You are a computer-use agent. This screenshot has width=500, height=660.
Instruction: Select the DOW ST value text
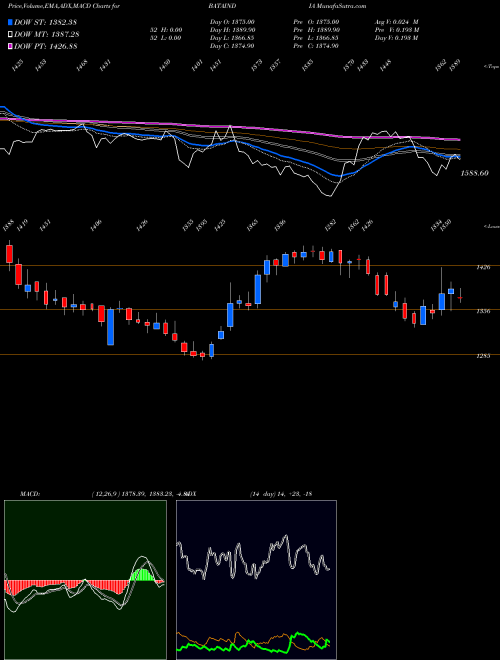(64, 22)
